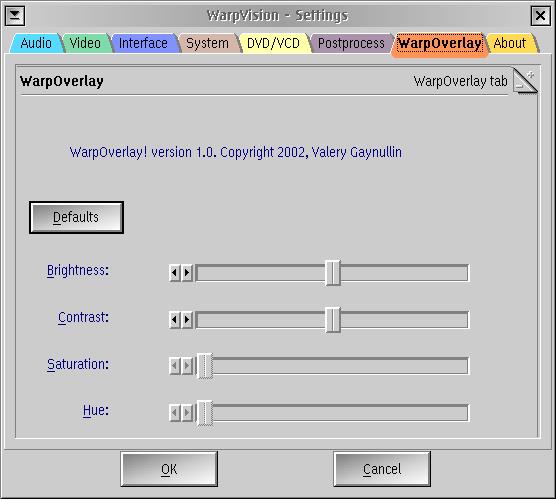Select the Interface tab
This screenshot has height=499, width=556.
[x=143, y=43]
